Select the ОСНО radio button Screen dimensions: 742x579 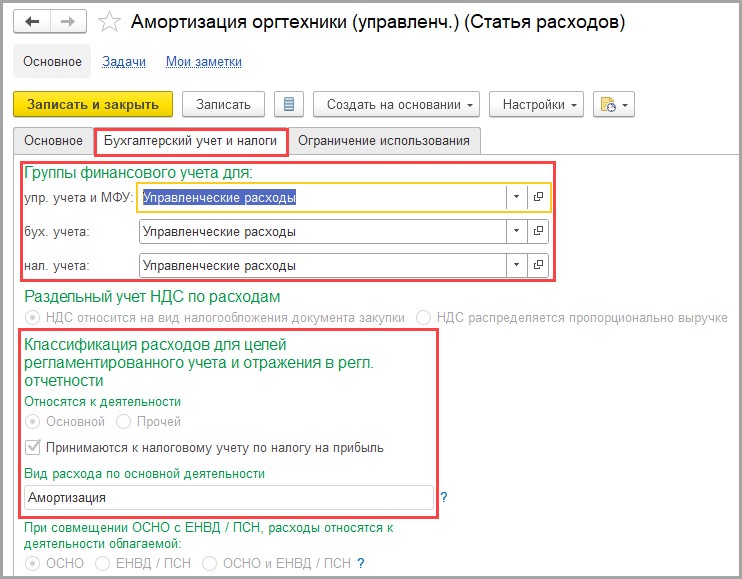[x=32, y=563]
